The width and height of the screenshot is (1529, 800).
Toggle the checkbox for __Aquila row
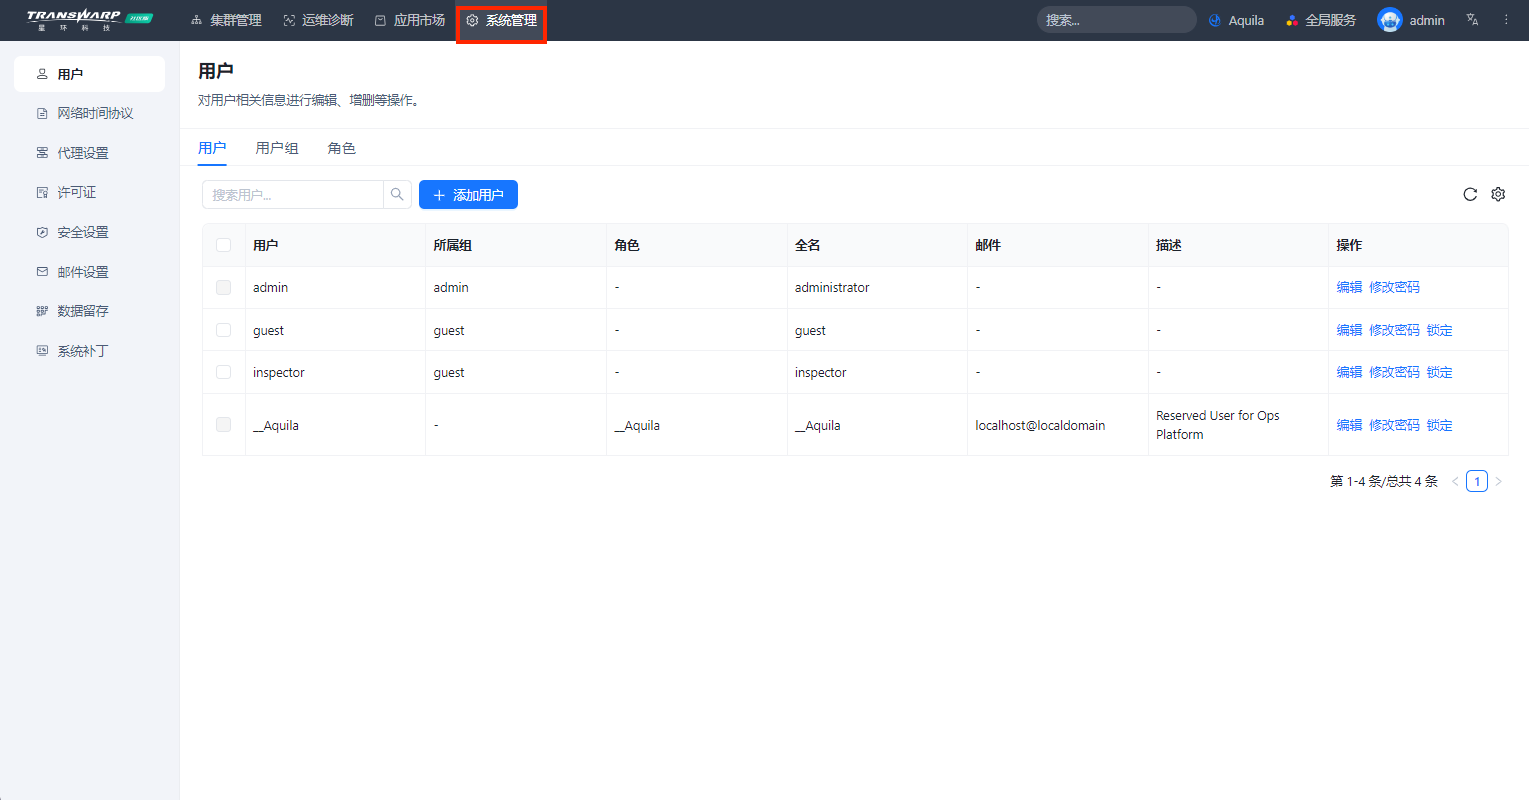[x=223, y=425]
